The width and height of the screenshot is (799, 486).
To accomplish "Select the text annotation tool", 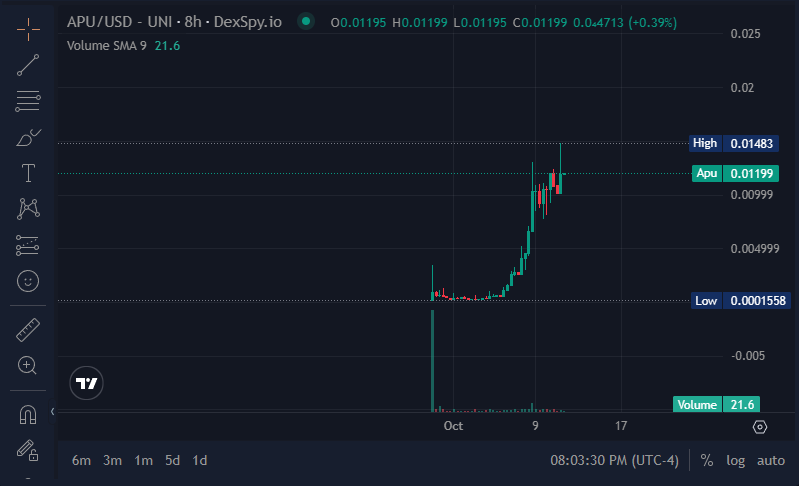I will pos(28,173).
